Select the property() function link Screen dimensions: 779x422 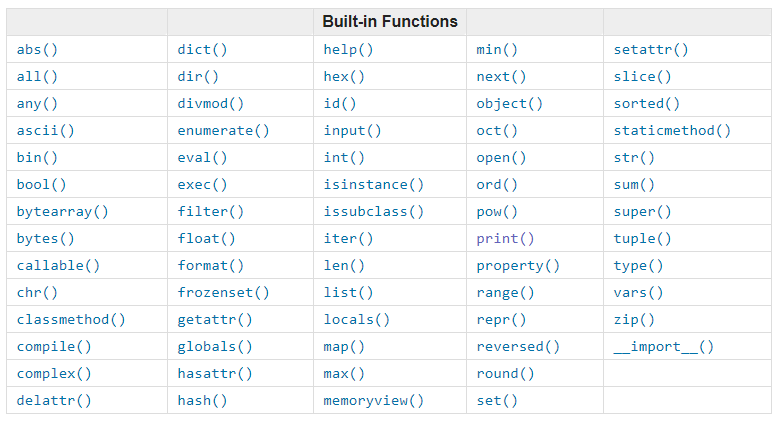[518, 265]
